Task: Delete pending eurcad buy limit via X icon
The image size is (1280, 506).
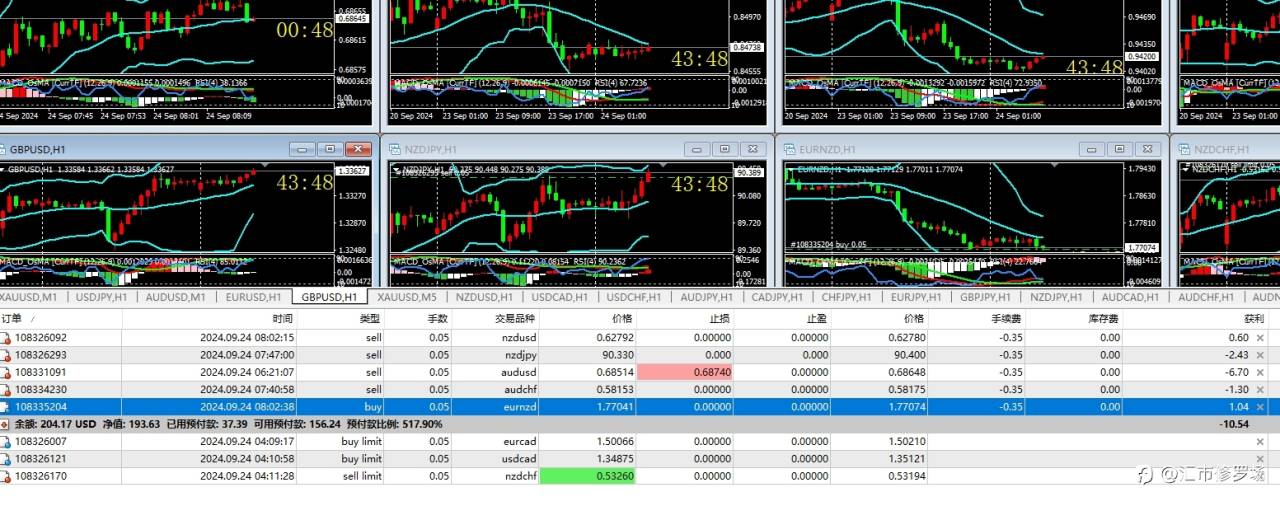Action: tap(1260, 441)
